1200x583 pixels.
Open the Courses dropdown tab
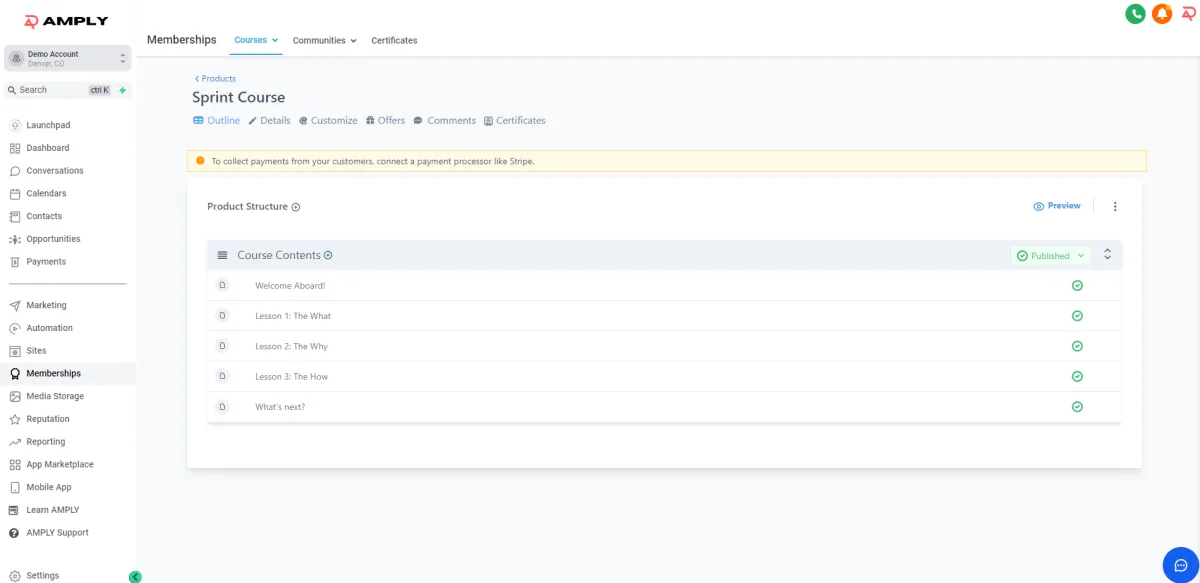click(x=256, y=40)
